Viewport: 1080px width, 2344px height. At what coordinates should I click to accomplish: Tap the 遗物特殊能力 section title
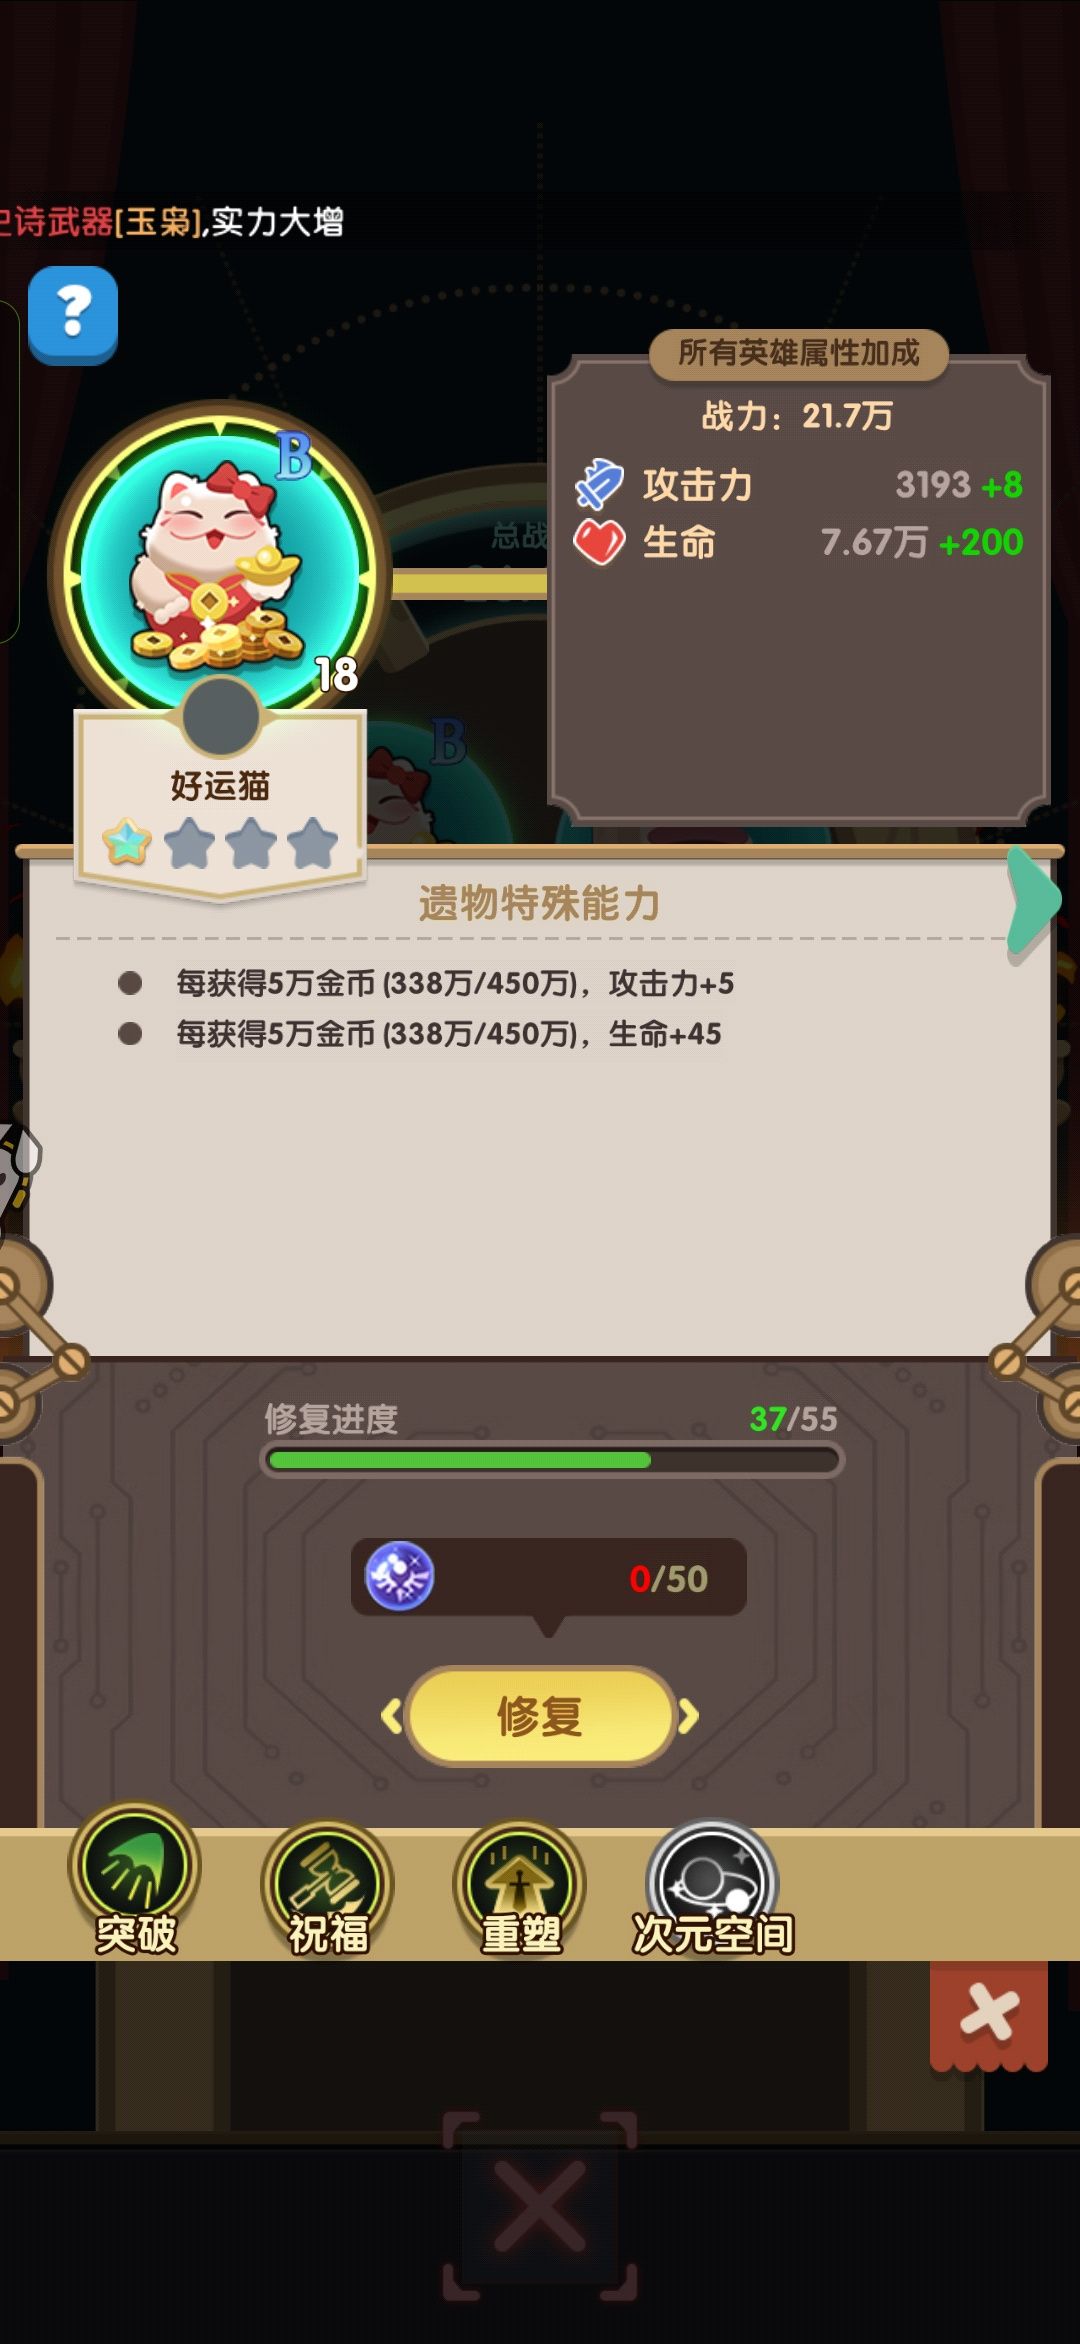540,903
